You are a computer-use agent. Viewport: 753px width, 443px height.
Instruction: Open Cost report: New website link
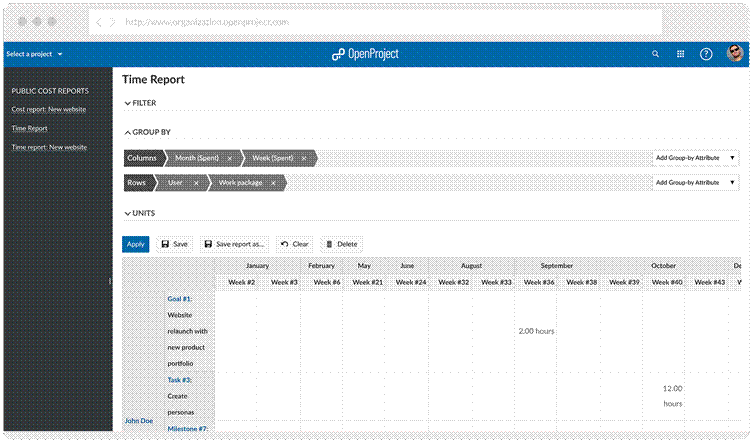49,109
